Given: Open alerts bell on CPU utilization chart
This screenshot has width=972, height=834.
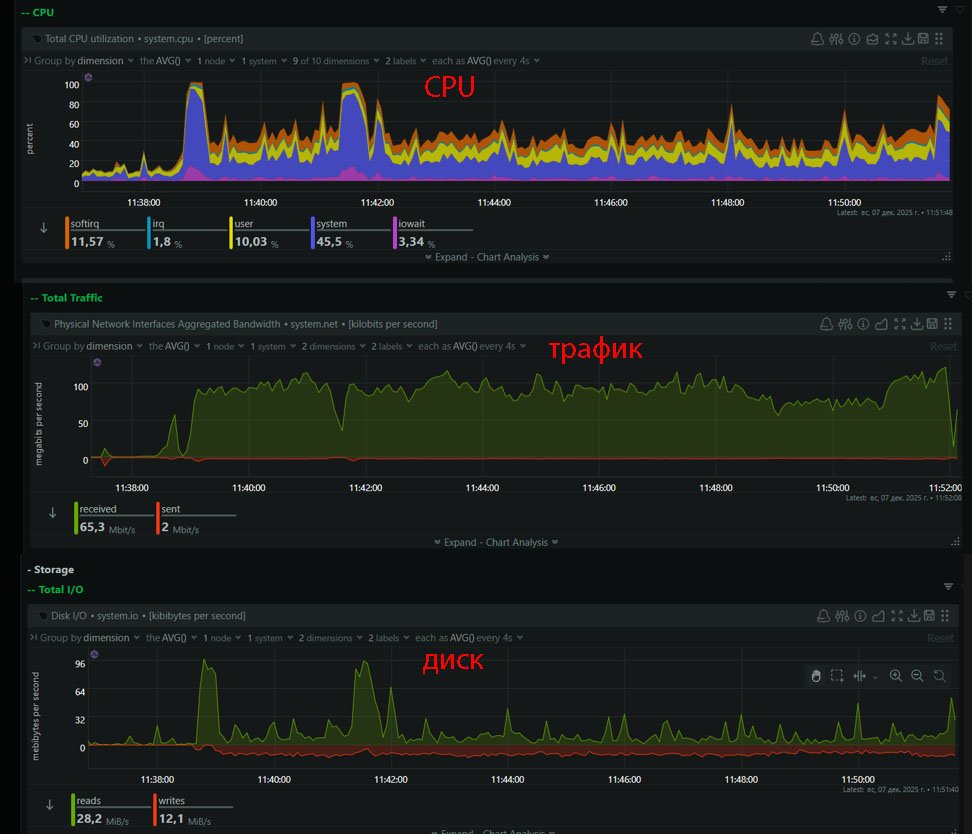Looking at the screenshot, I should [817, 39].
